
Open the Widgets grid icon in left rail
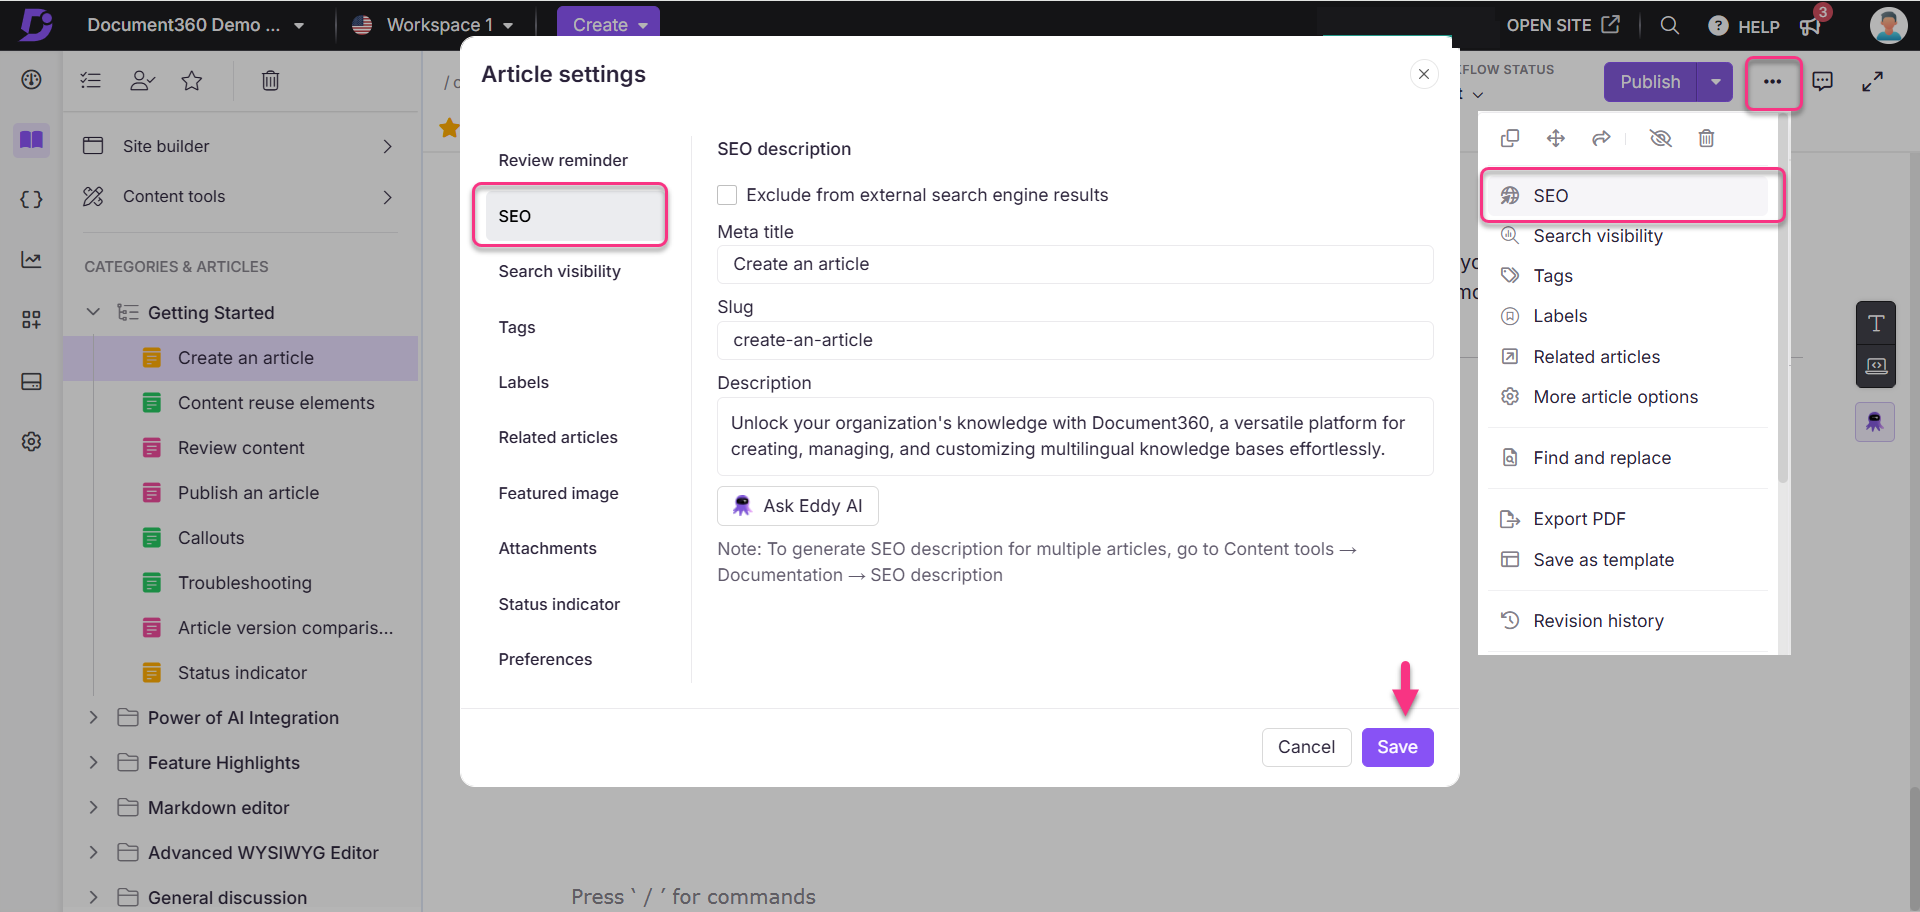32,320
